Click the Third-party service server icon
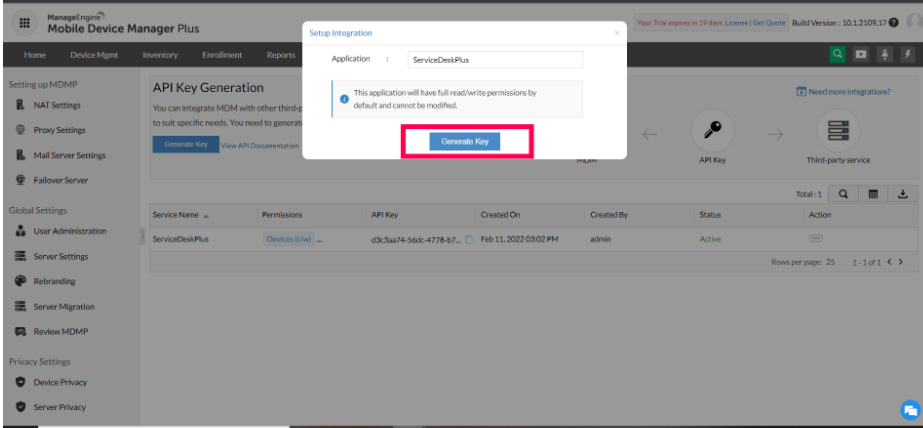Screen dimensions: 923x428 coord(838,131)
